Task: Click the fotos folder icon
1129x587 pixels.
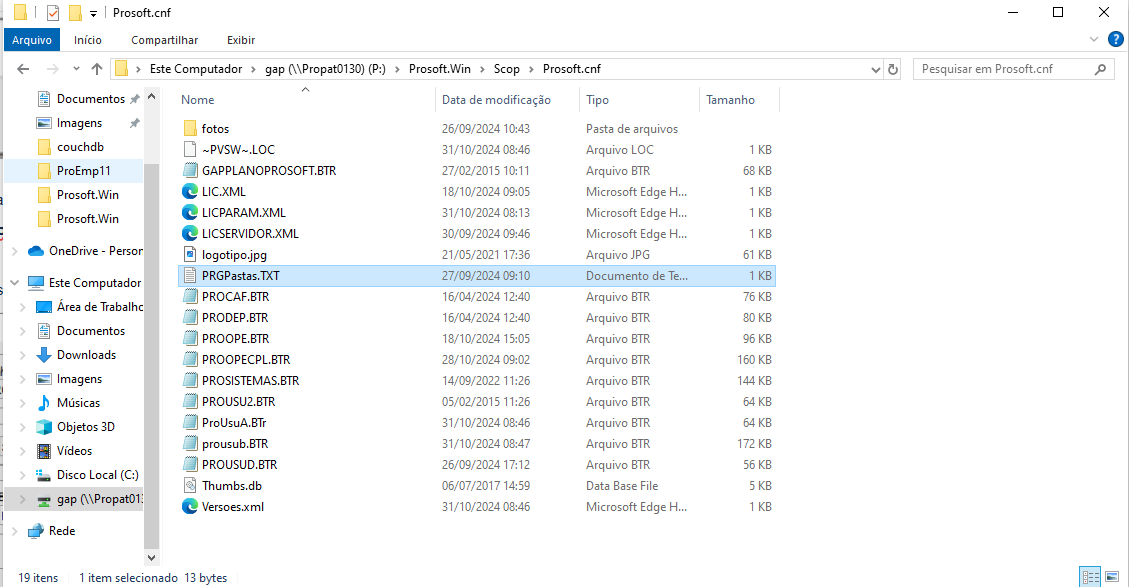Action: pos(190,129)
